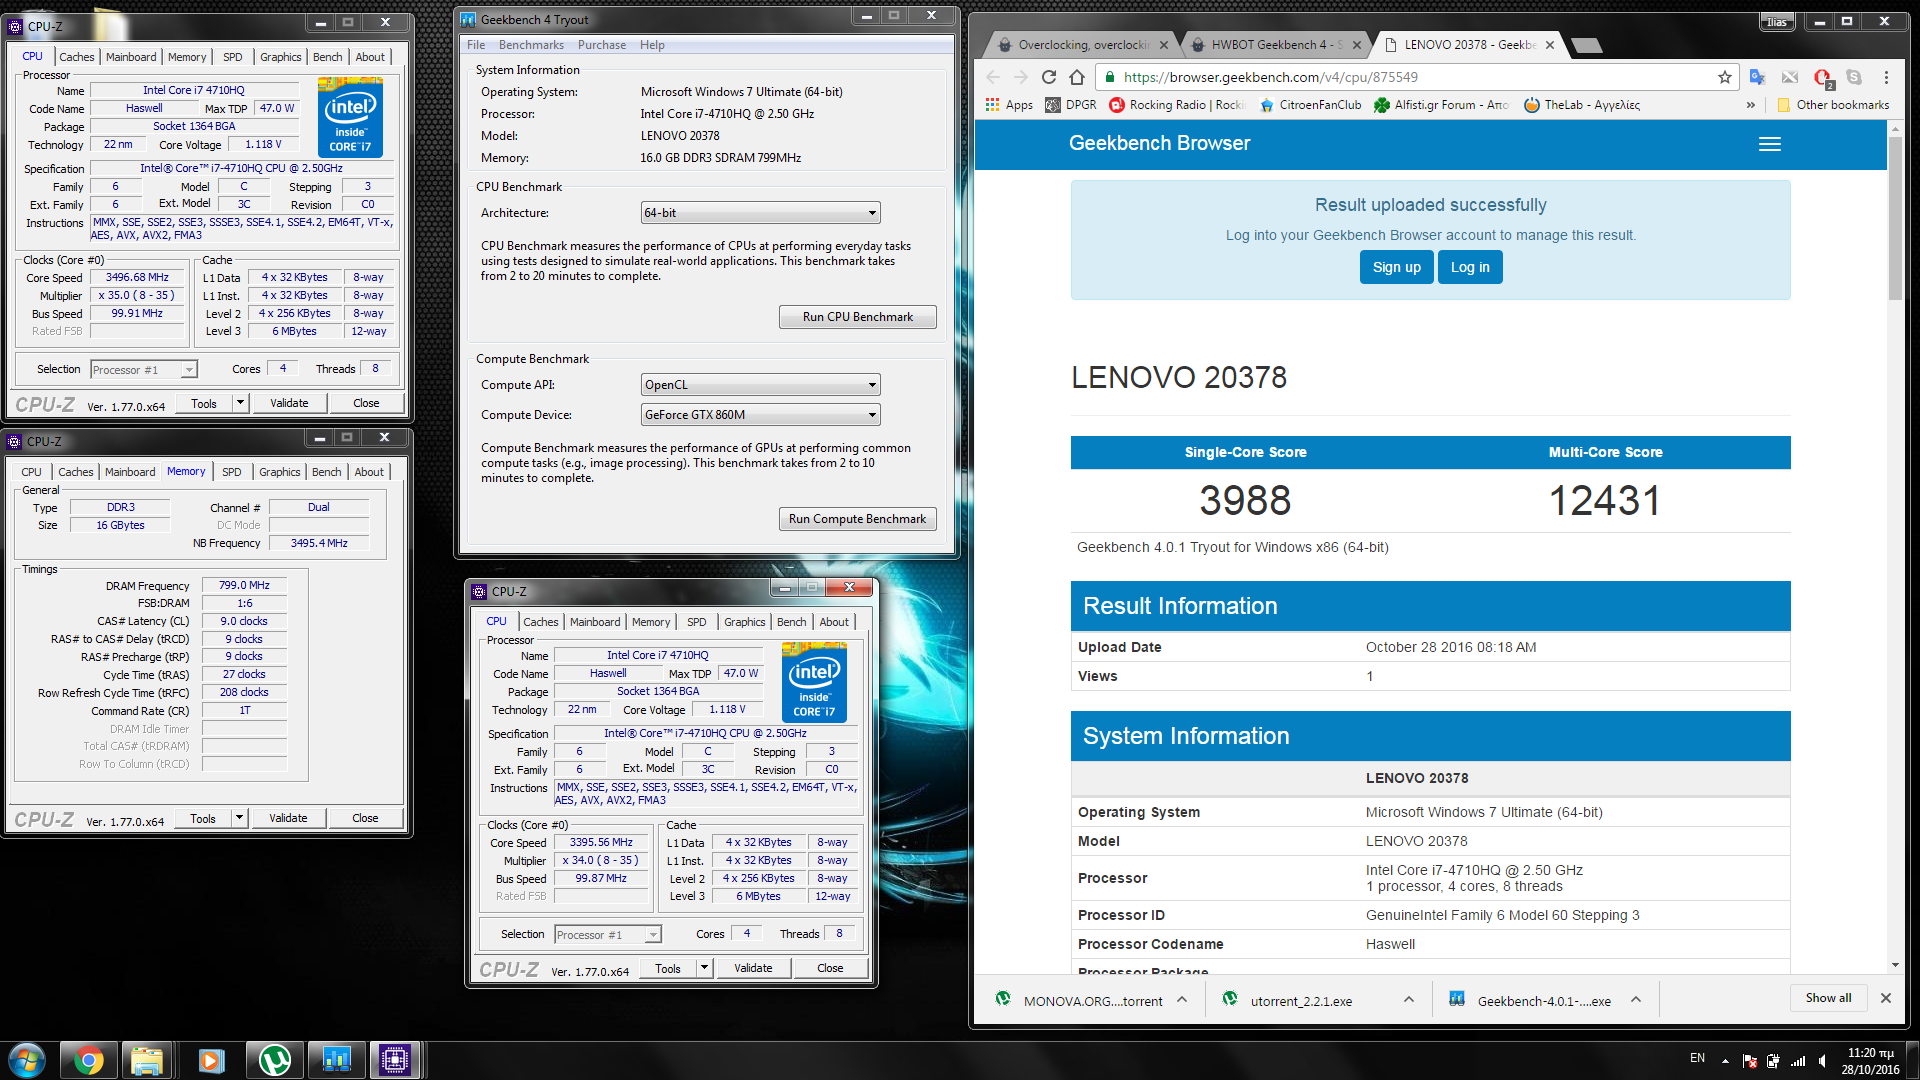Click the Run Compute Benchmark button
The image size is (1920, 1080).
[857, 519]
